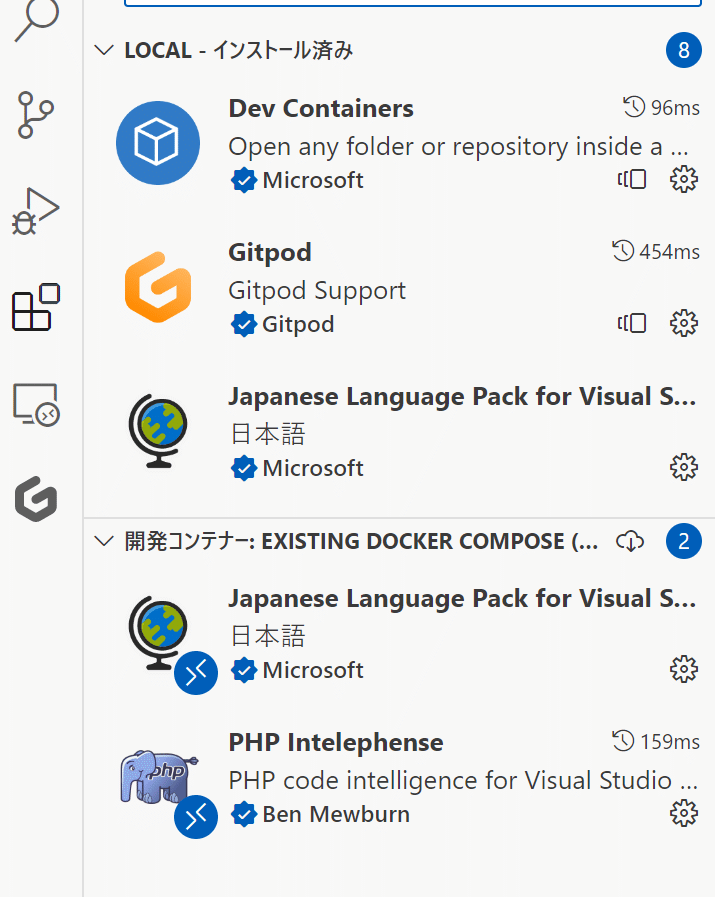Click the cloud install icon on the container section
The image size is (715, 897).
click(x=630, y=540)
